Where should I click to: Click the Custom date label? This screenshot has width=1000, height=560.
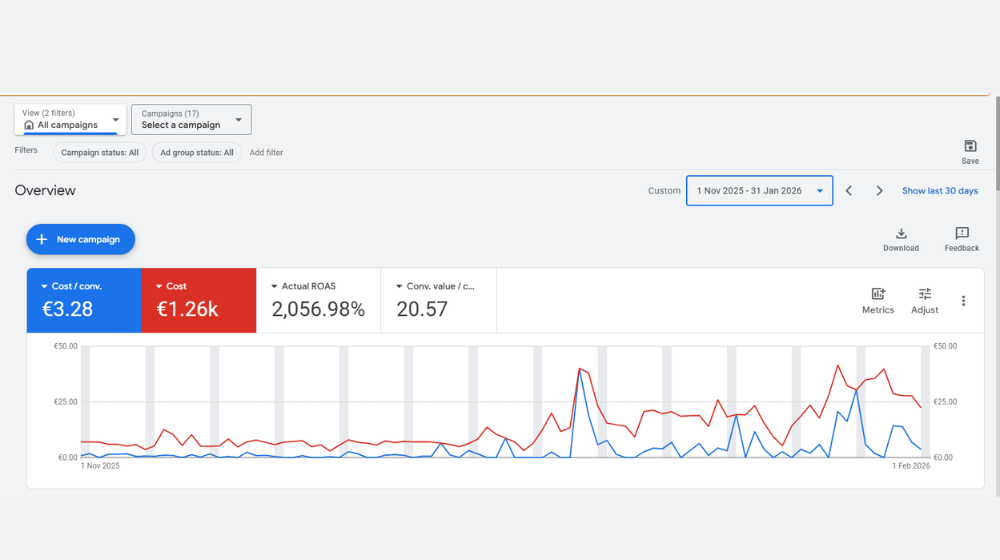pos(664,191)
